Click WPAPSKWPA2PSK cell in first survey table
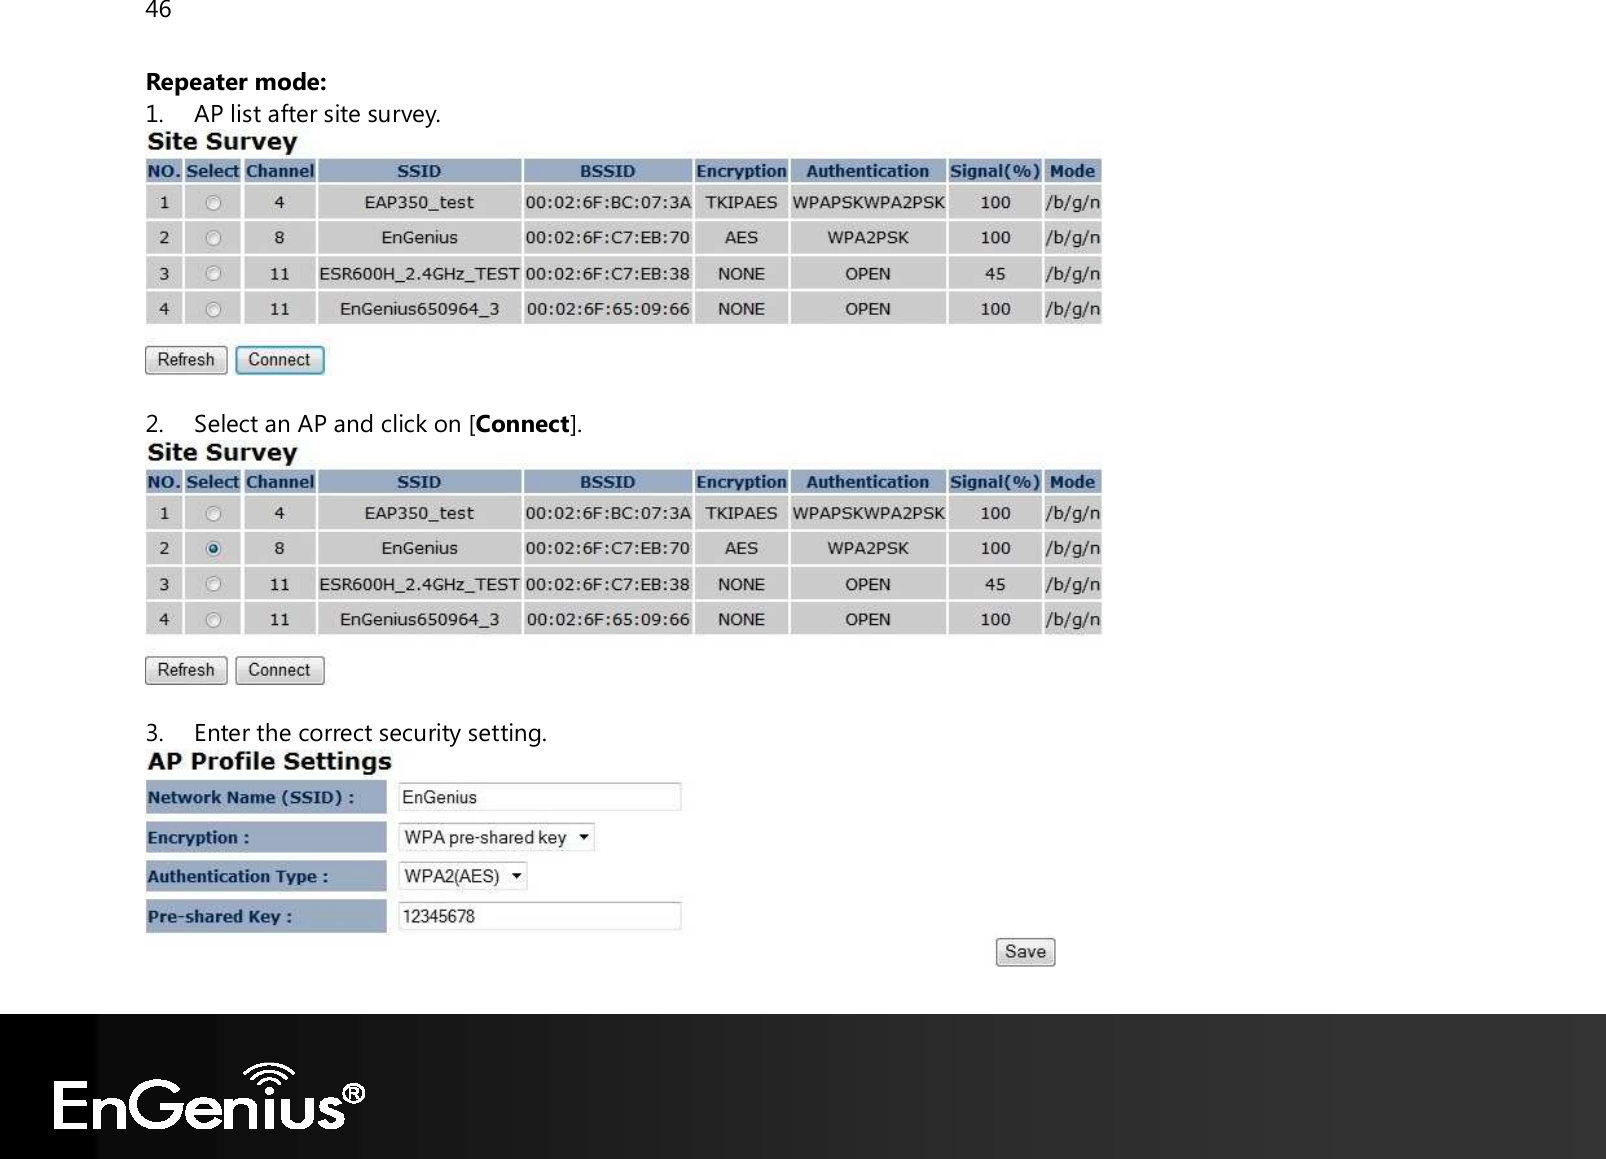Screen dimensions: 1606x1159 [x=868, y=203]
